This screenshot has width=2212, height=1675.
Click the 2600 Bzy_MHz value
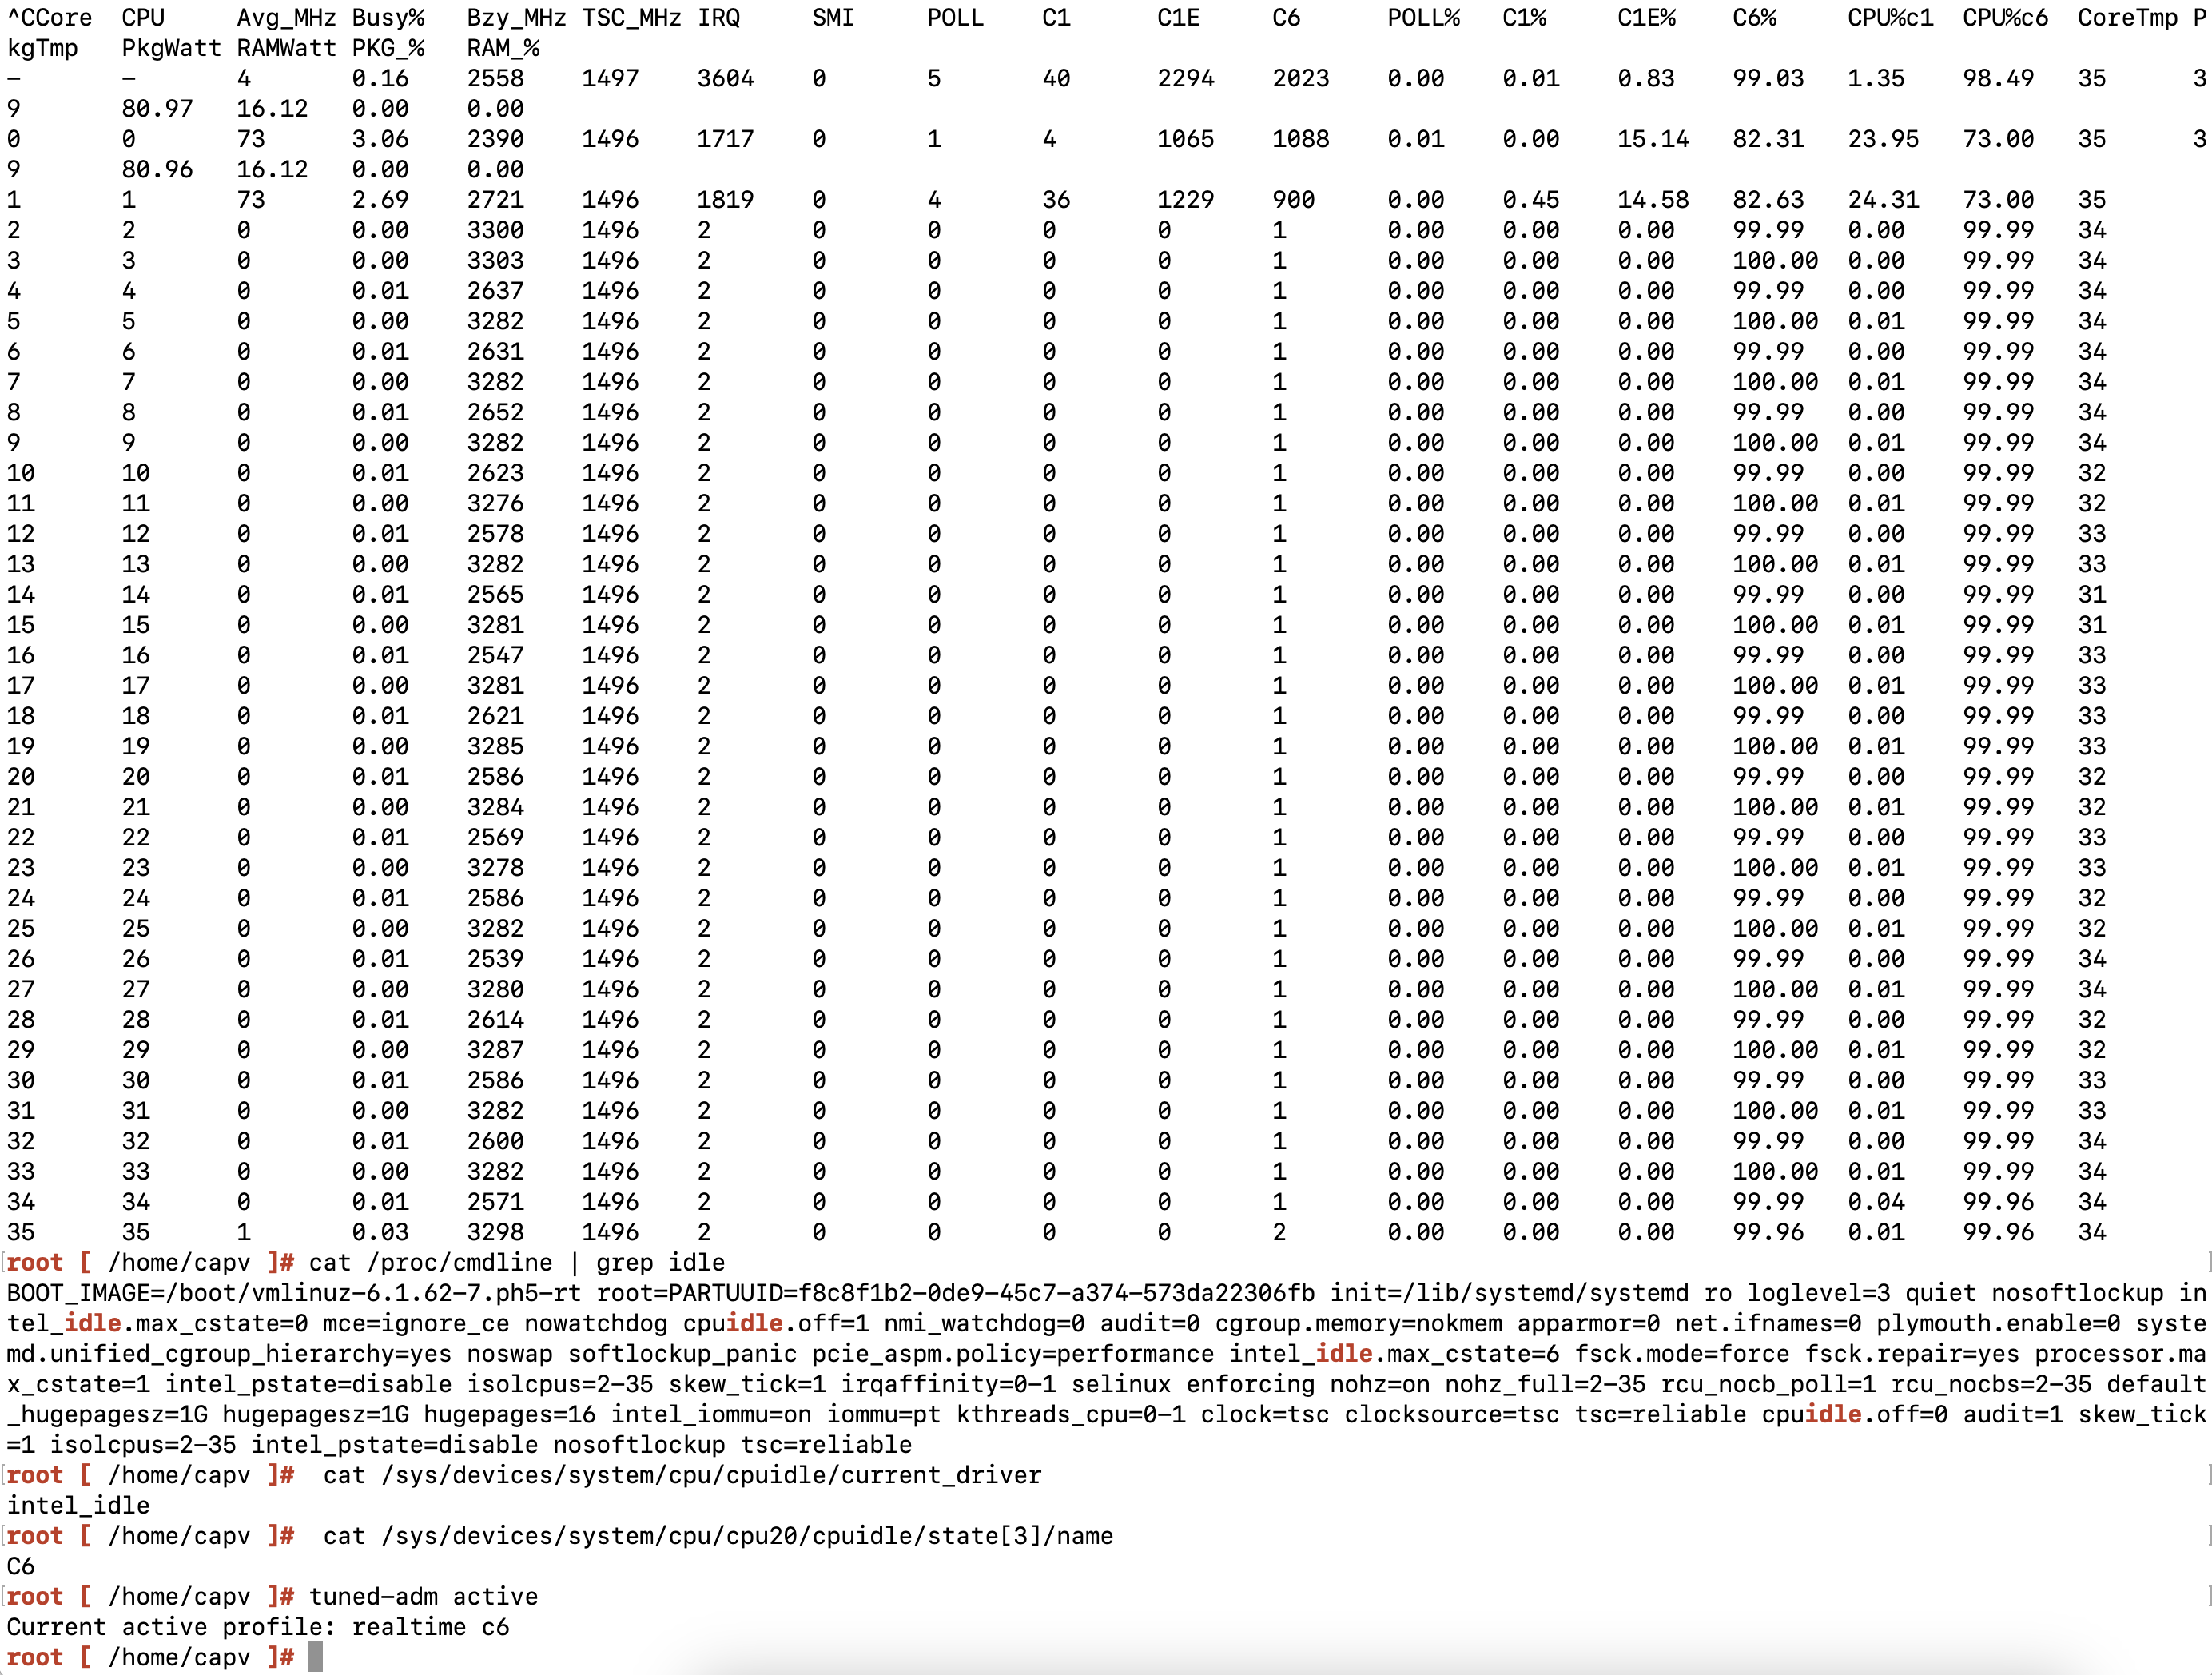pos(495,1141)
